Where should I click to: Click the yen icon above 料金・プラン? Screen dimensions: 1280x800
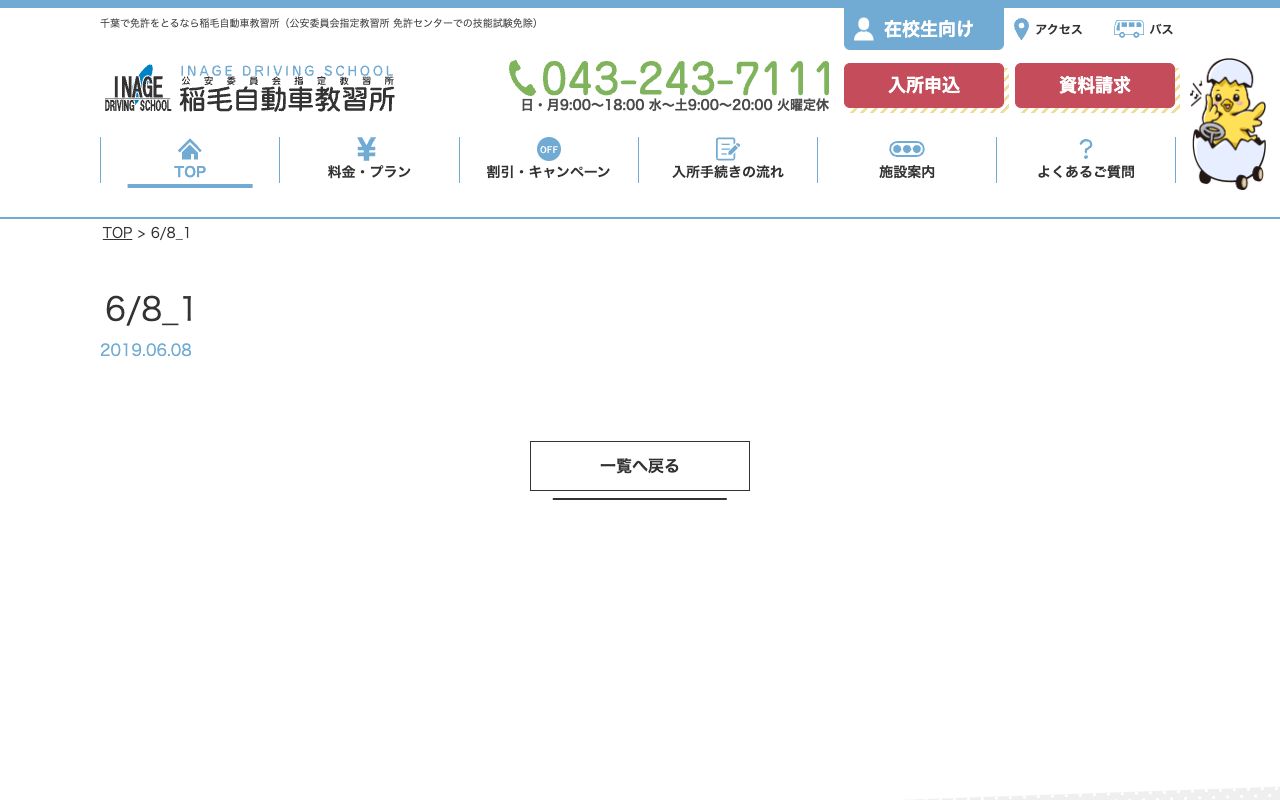coord(366,148)
